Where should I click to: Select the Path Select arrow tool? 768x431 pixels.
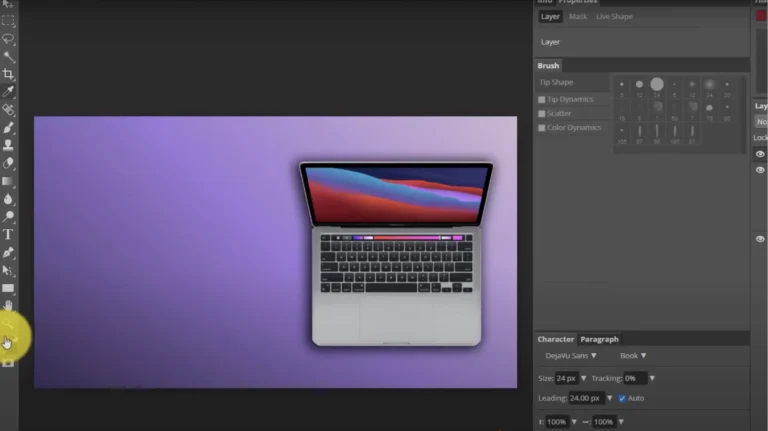(8, 270)
